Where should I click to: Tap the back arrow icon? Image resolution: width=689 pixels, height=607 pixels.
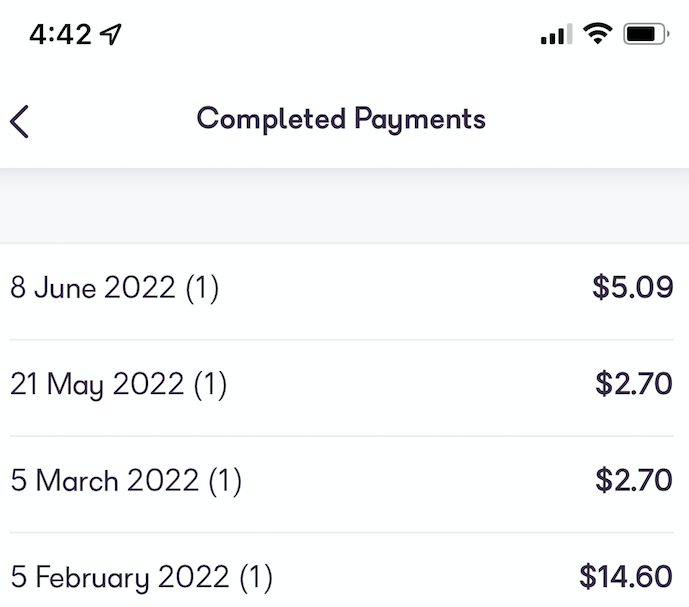[x=20, y=120]
